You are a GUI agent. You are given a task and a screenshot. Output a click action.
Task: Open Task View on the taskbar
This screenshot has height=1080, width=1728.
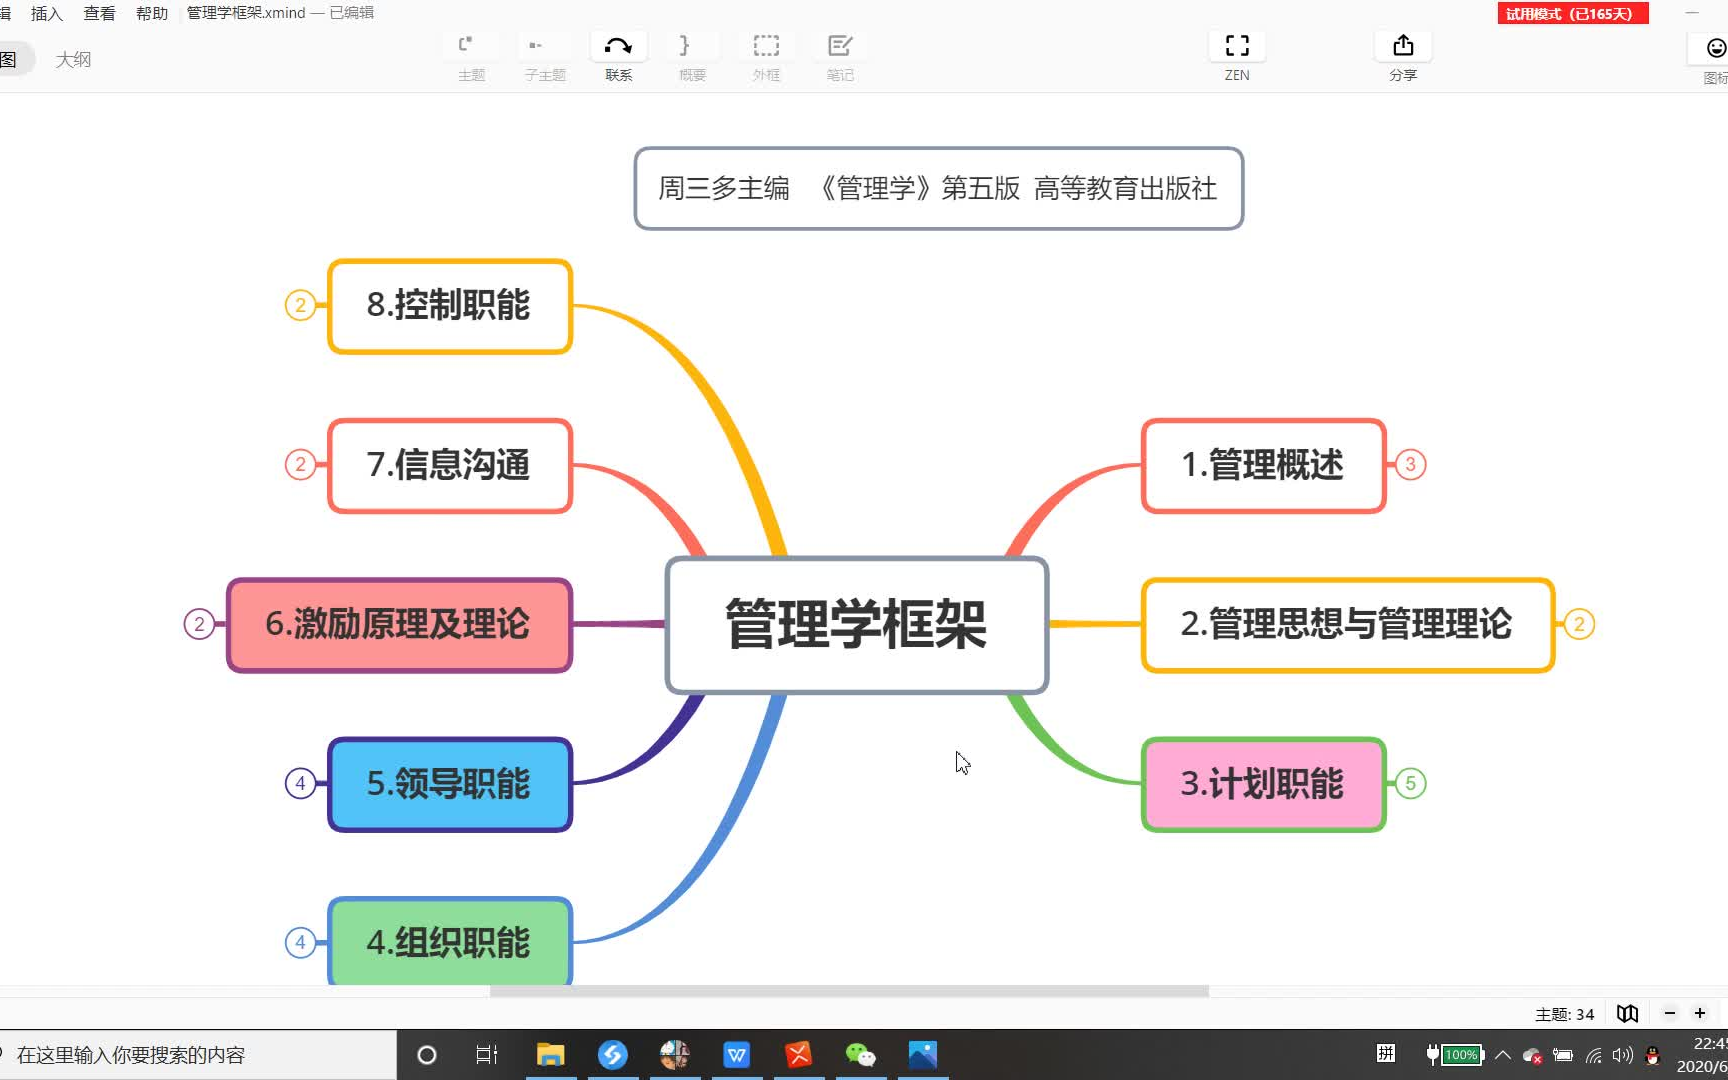click(x=487, y=1054)
